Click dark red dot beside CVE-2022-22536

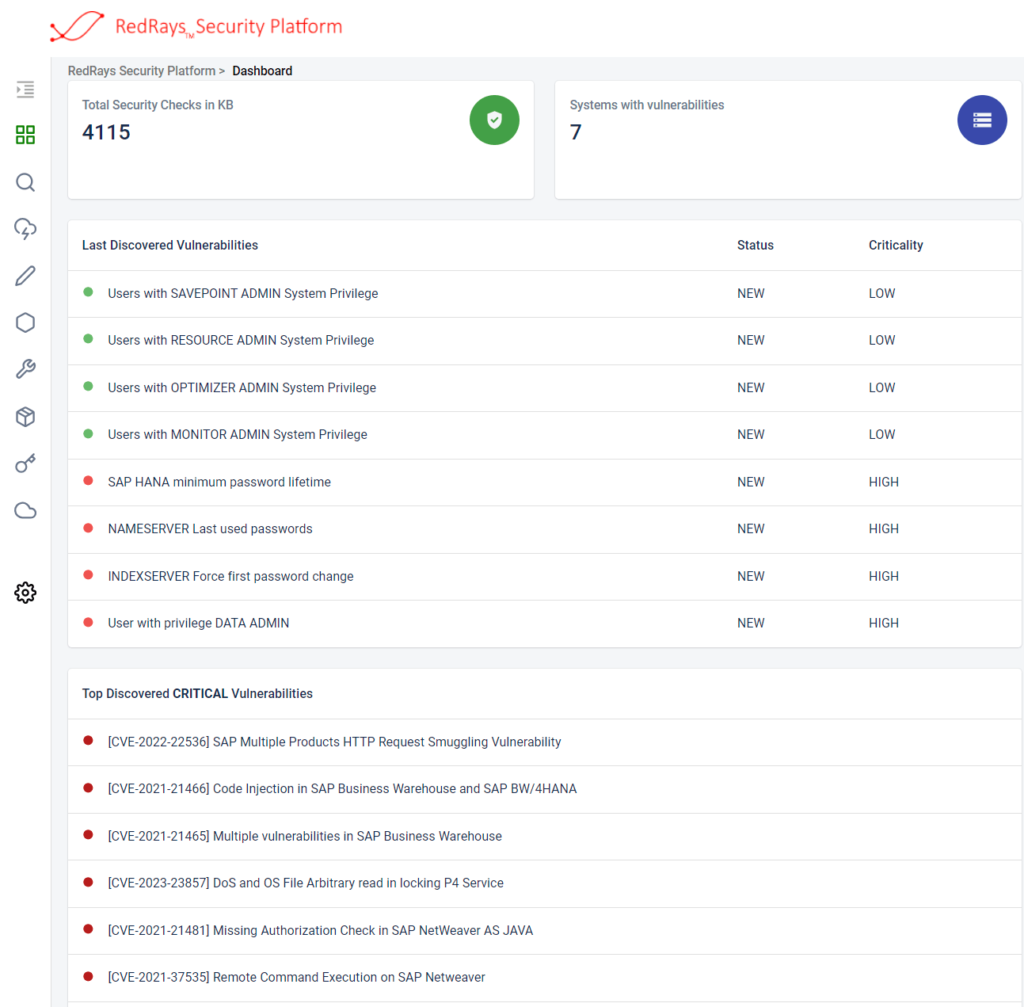pyautogui.click(x=88, y=741)
